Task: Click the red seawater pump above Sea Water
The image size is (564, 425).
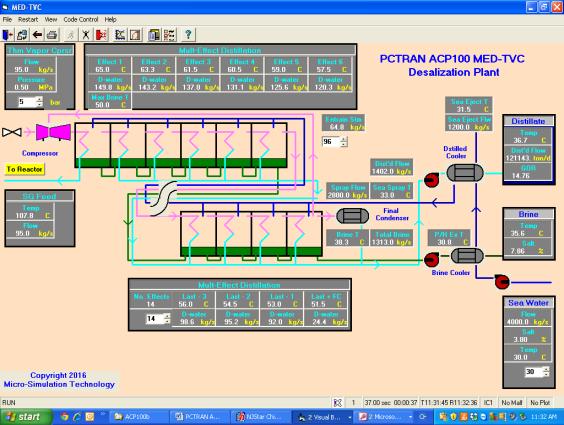Action: (502, 281)
